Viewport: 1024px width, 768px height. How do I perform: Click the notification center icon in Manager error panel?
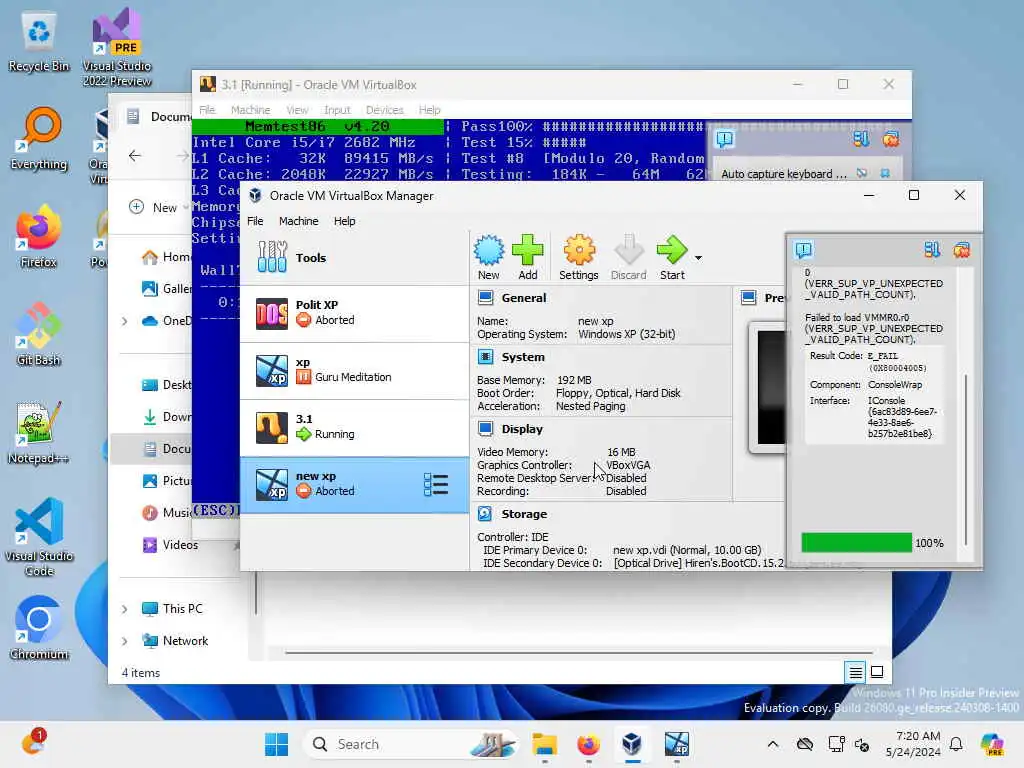tap(804, 249)
